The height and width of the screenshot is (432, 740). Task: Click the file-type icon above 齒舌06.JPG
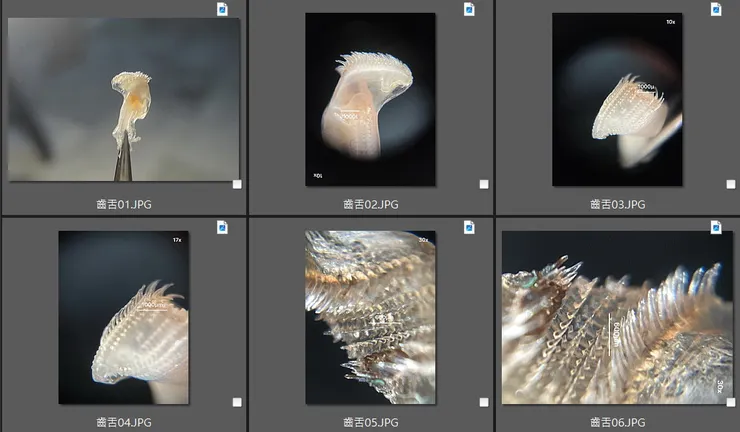pos(716,227)
